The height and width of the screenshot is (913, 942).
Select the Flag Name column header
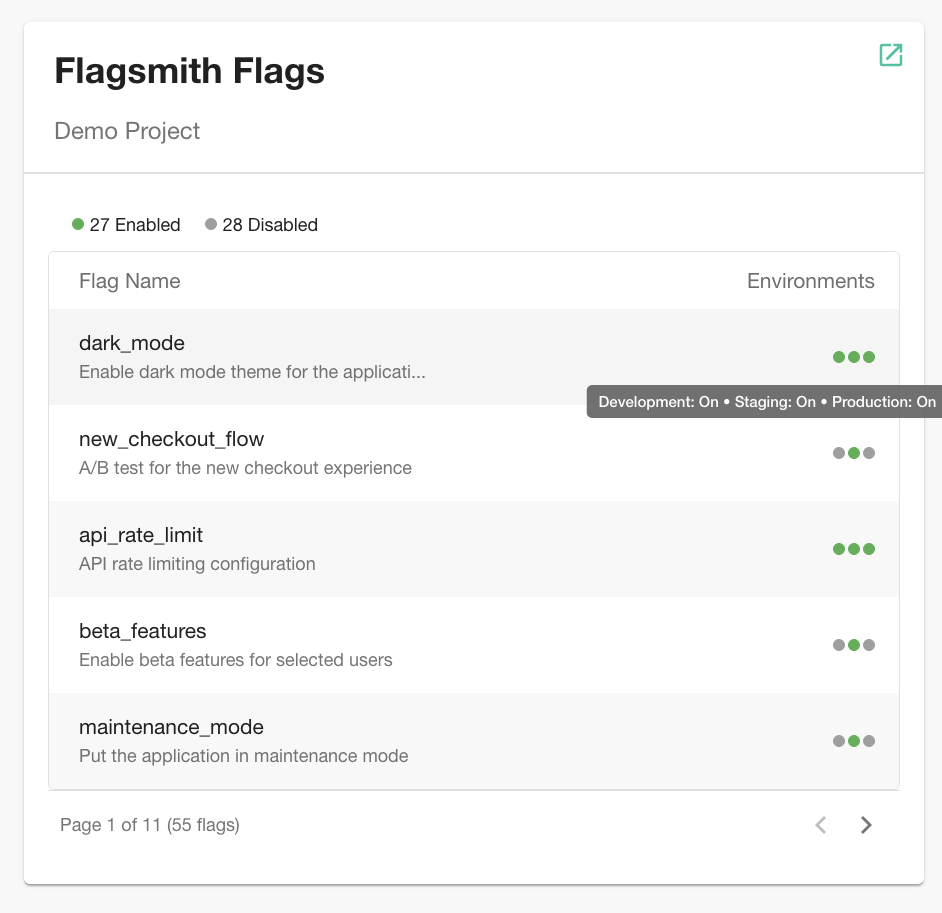click(x=129, y=281)
